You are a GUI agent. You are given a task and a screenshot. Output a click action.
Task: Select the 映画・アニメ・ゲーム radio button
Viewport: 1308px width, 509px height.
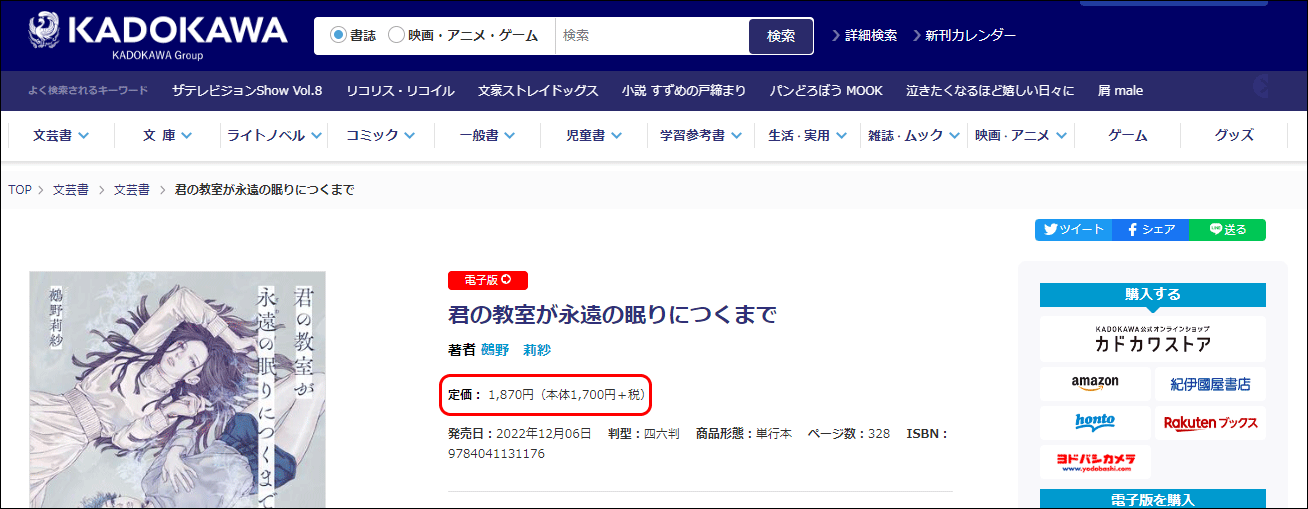point(396,35)
